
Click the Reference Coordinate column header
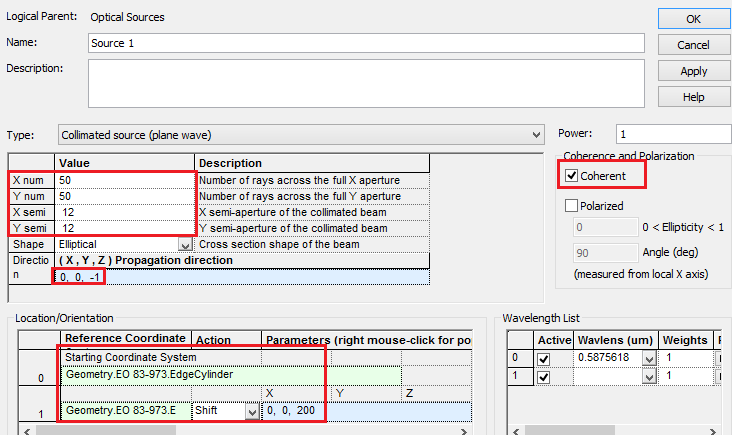126,339
